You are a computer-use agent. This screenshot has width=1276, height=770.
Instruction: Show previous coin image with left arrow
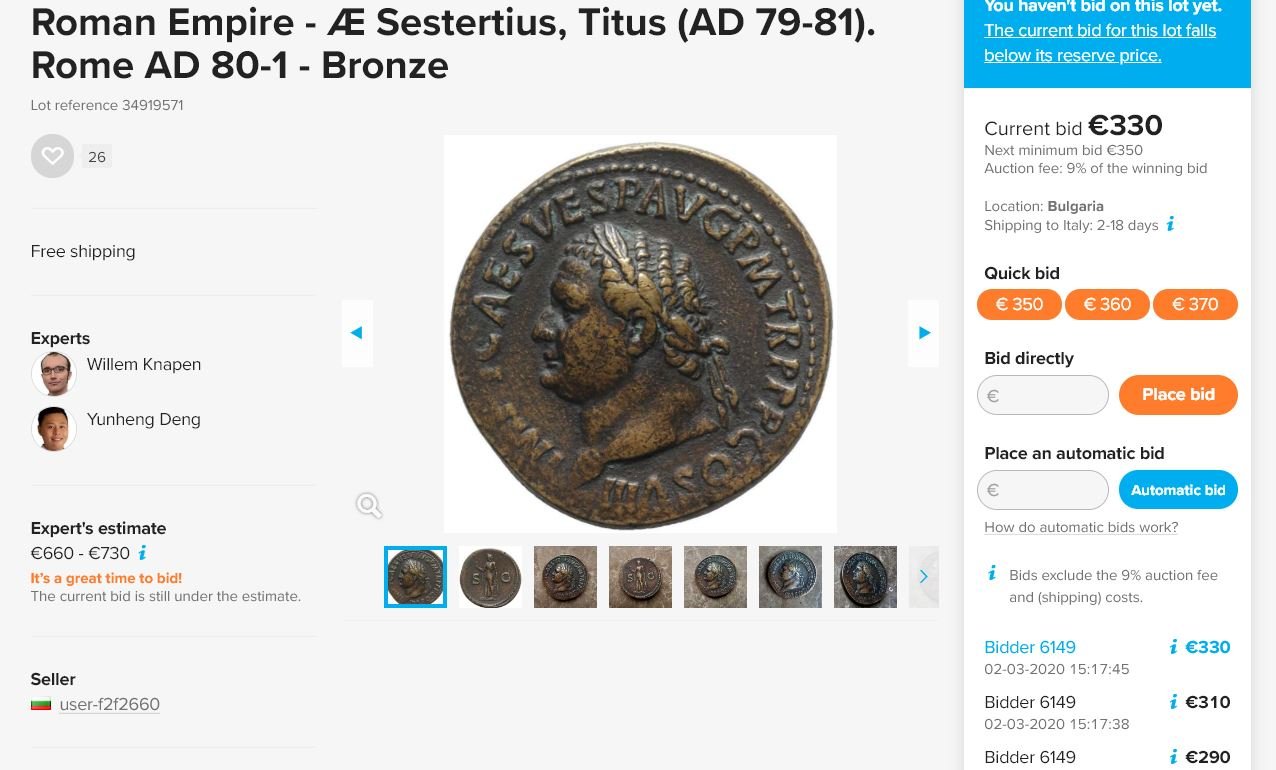[x=357, y=333]
